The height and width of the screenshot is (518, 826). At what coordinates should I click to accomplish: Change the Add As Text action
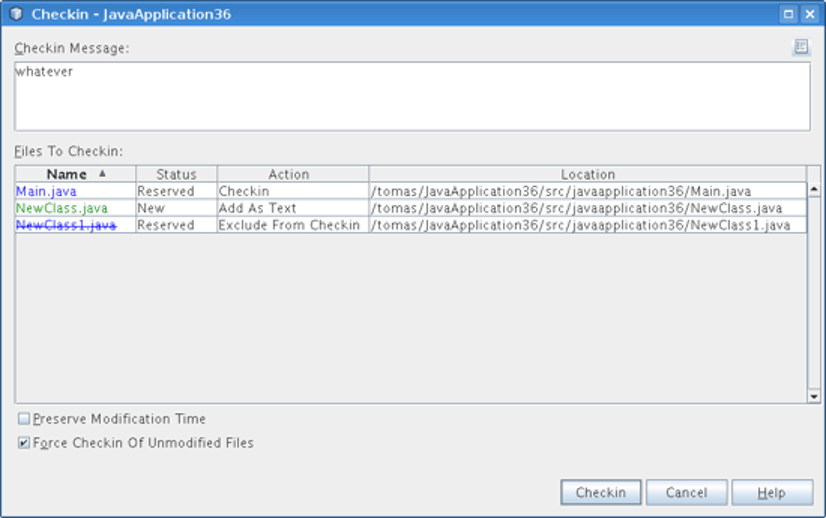coord(293,208)
